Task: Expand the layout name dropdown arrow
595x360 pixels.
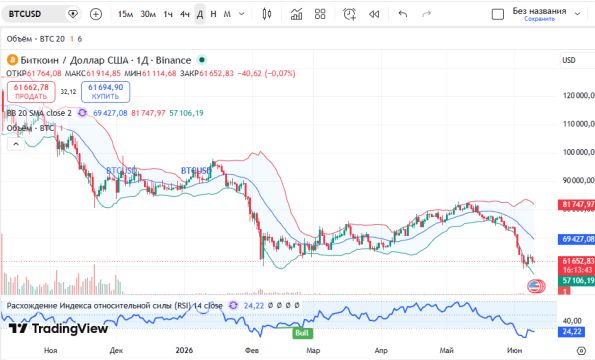Action: point(578,14)
